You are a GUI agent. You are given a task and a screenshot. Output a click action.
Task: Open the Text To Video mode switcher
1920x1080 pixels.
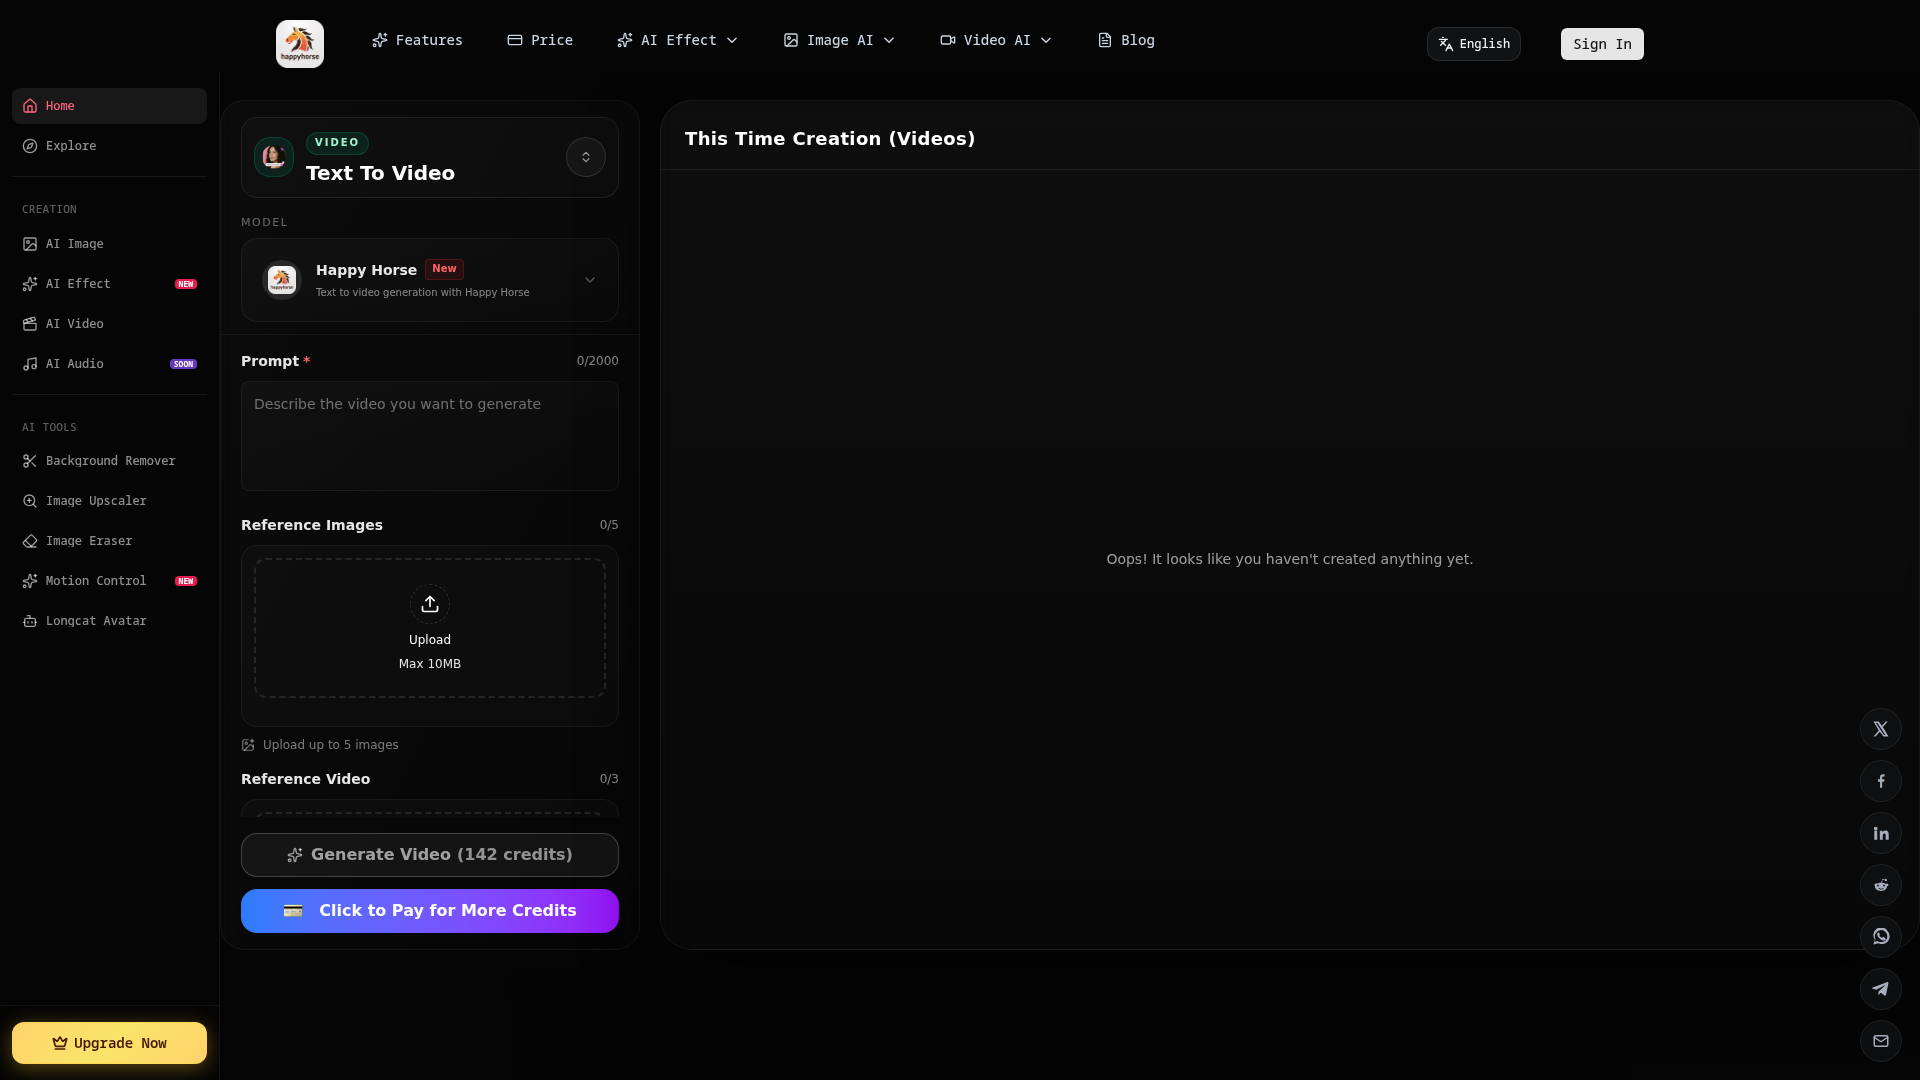[585, 157]
